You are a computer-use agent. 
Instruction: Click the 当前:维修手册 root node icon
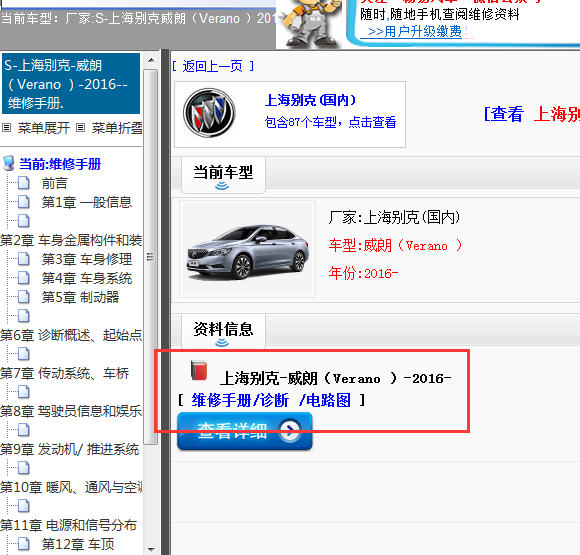pos(9,164)
